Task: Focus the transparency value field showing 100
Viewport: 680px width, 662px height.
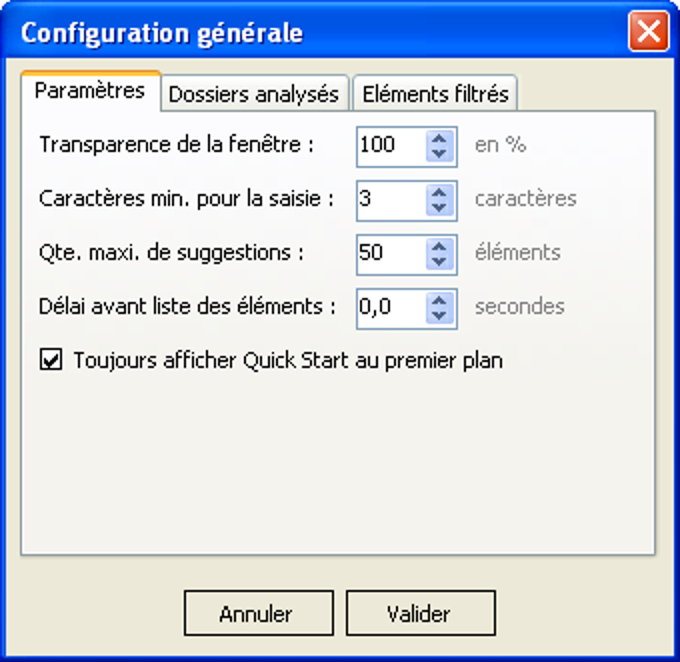Action: click(x=391, y=147)
